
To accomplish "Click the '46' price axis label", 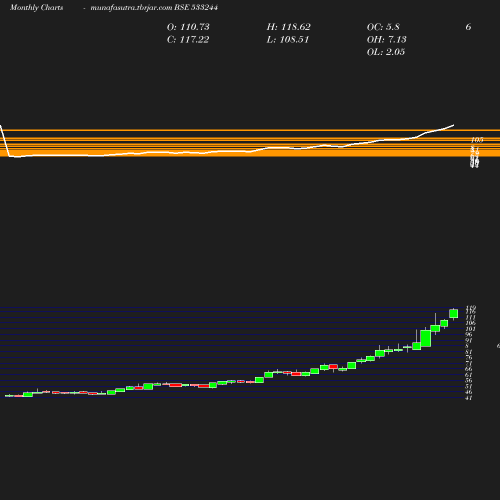I will point(469,392).
